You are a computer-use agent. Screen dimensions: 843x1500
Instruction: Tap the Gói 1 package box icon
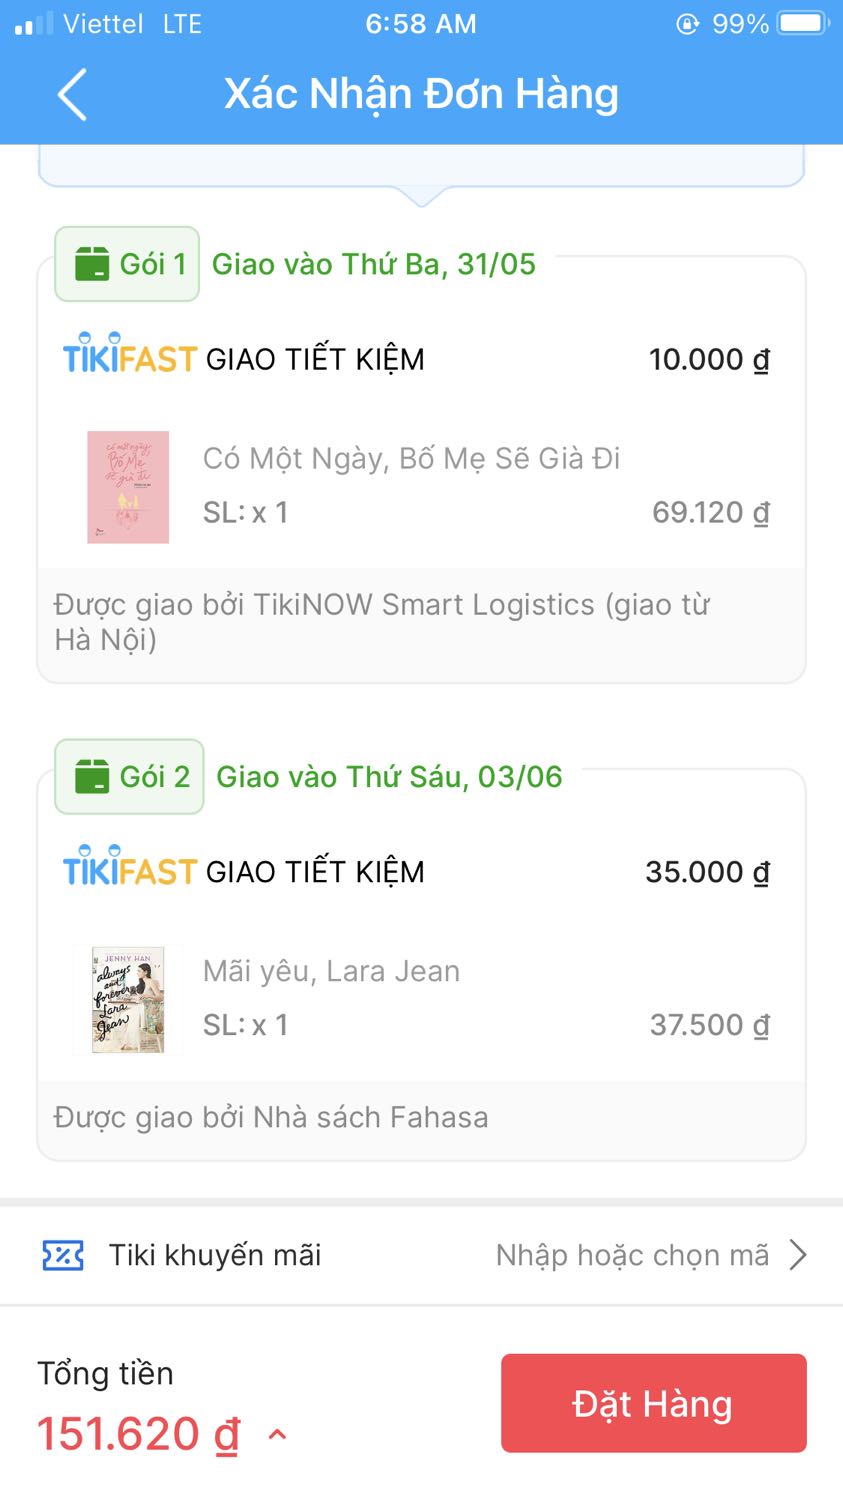(92, 265)
